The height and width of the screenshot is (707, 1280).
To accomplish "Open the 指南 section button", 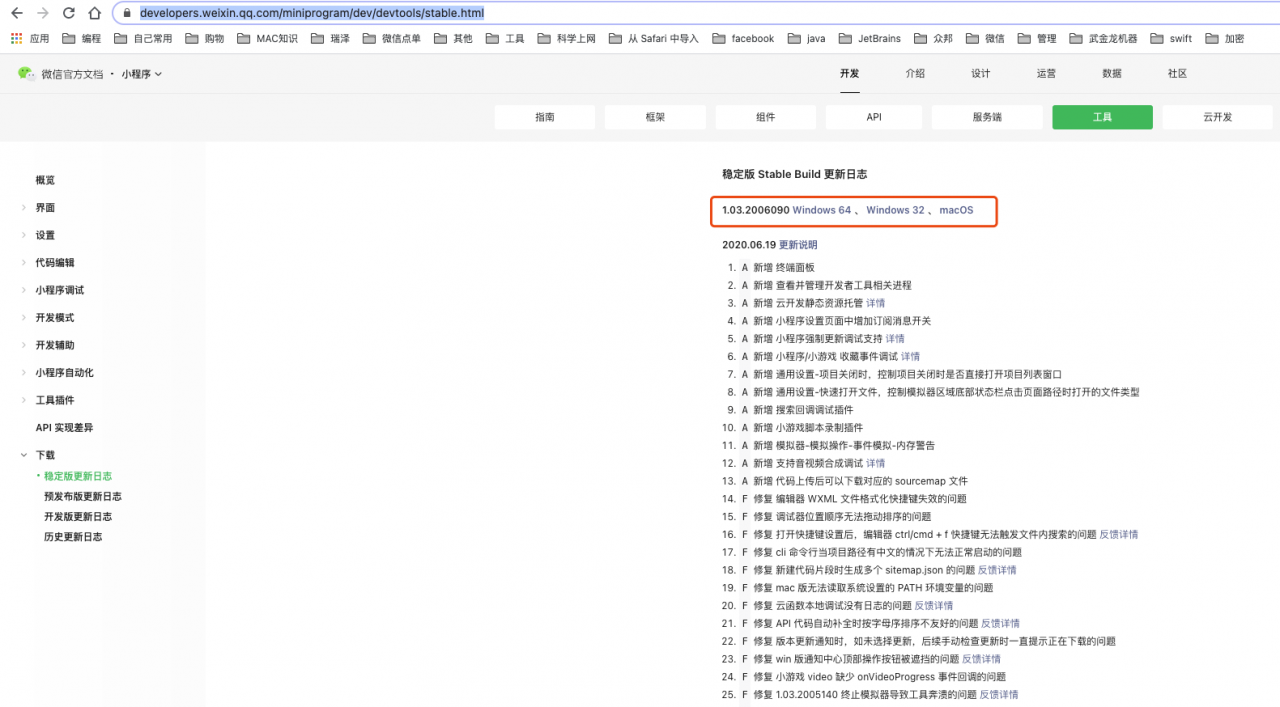I will (545, 117).
